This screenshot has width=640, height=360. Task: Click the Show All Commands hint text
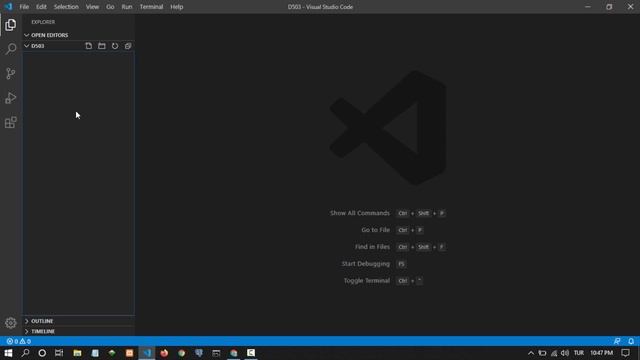pyautogui.click(x=360, y=213)
